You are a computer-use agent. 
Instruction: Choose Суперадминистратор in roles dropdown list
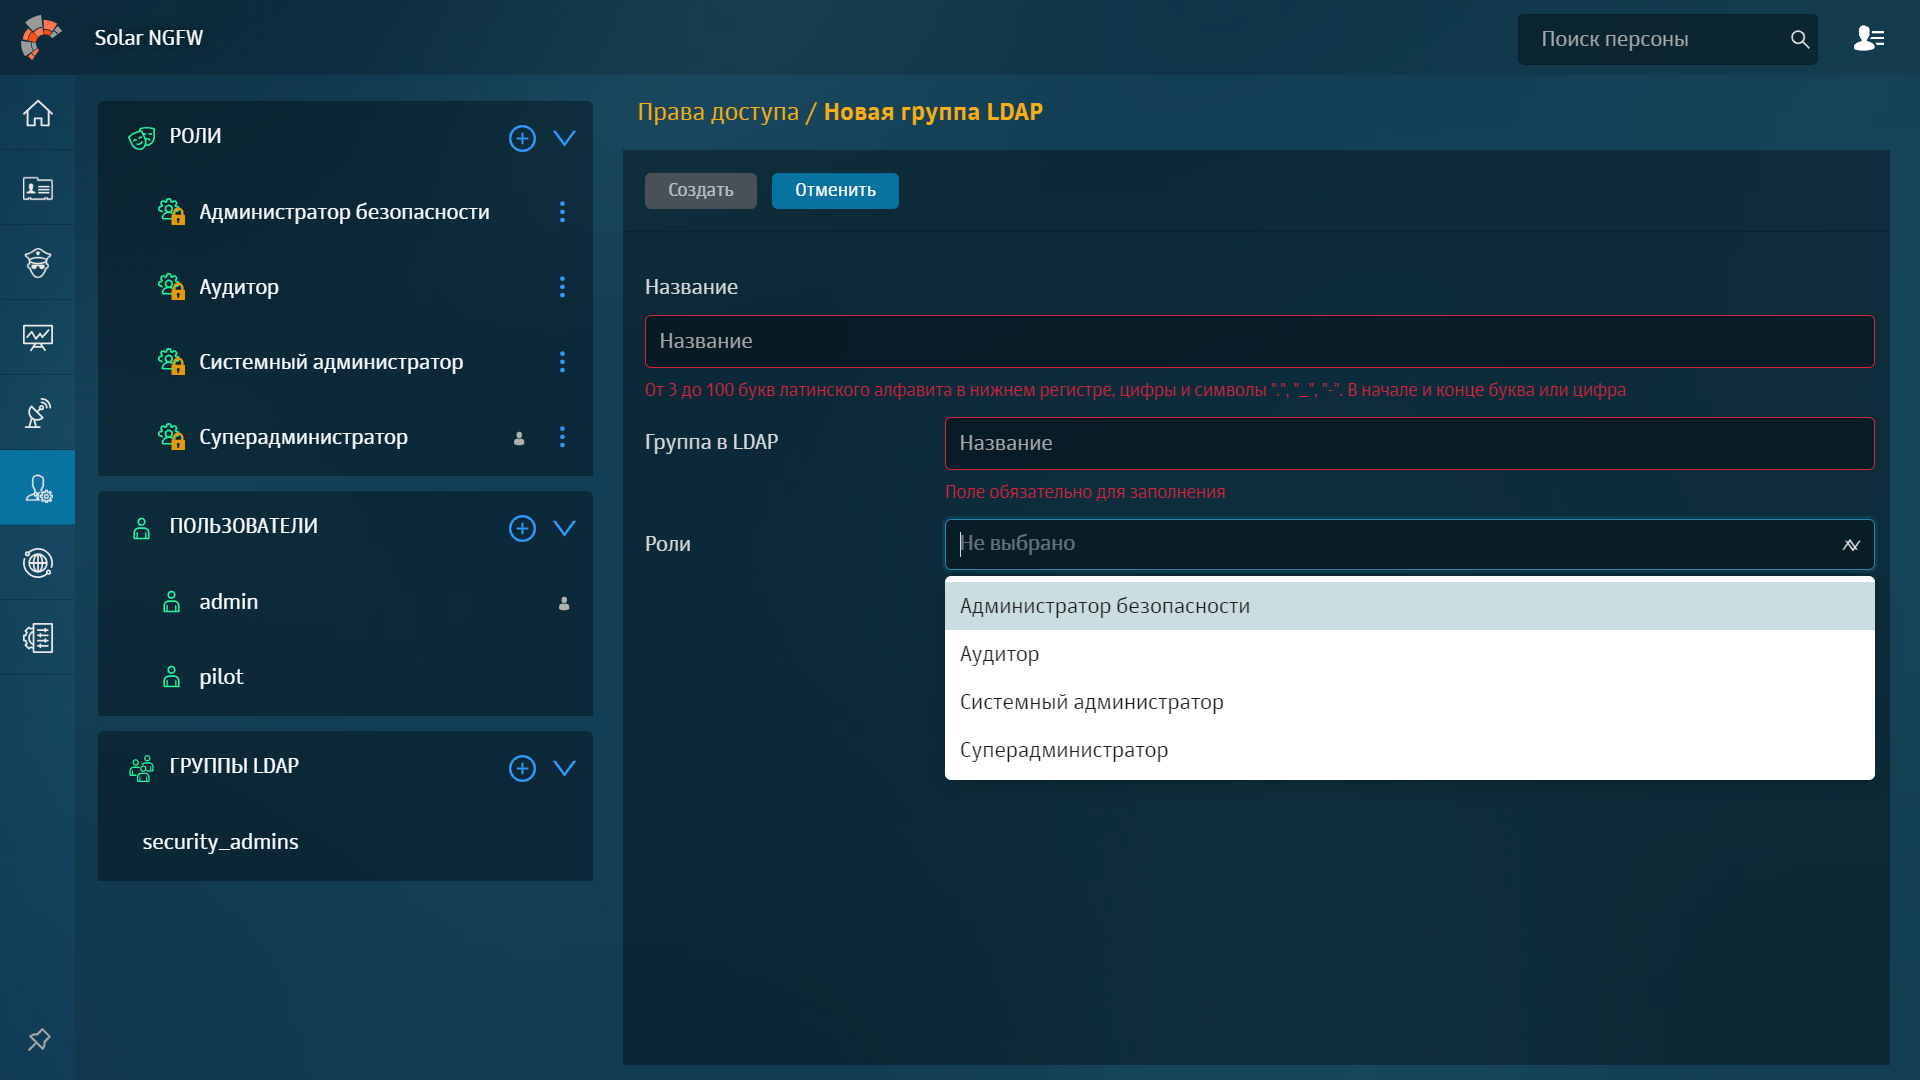(1064, 750)
